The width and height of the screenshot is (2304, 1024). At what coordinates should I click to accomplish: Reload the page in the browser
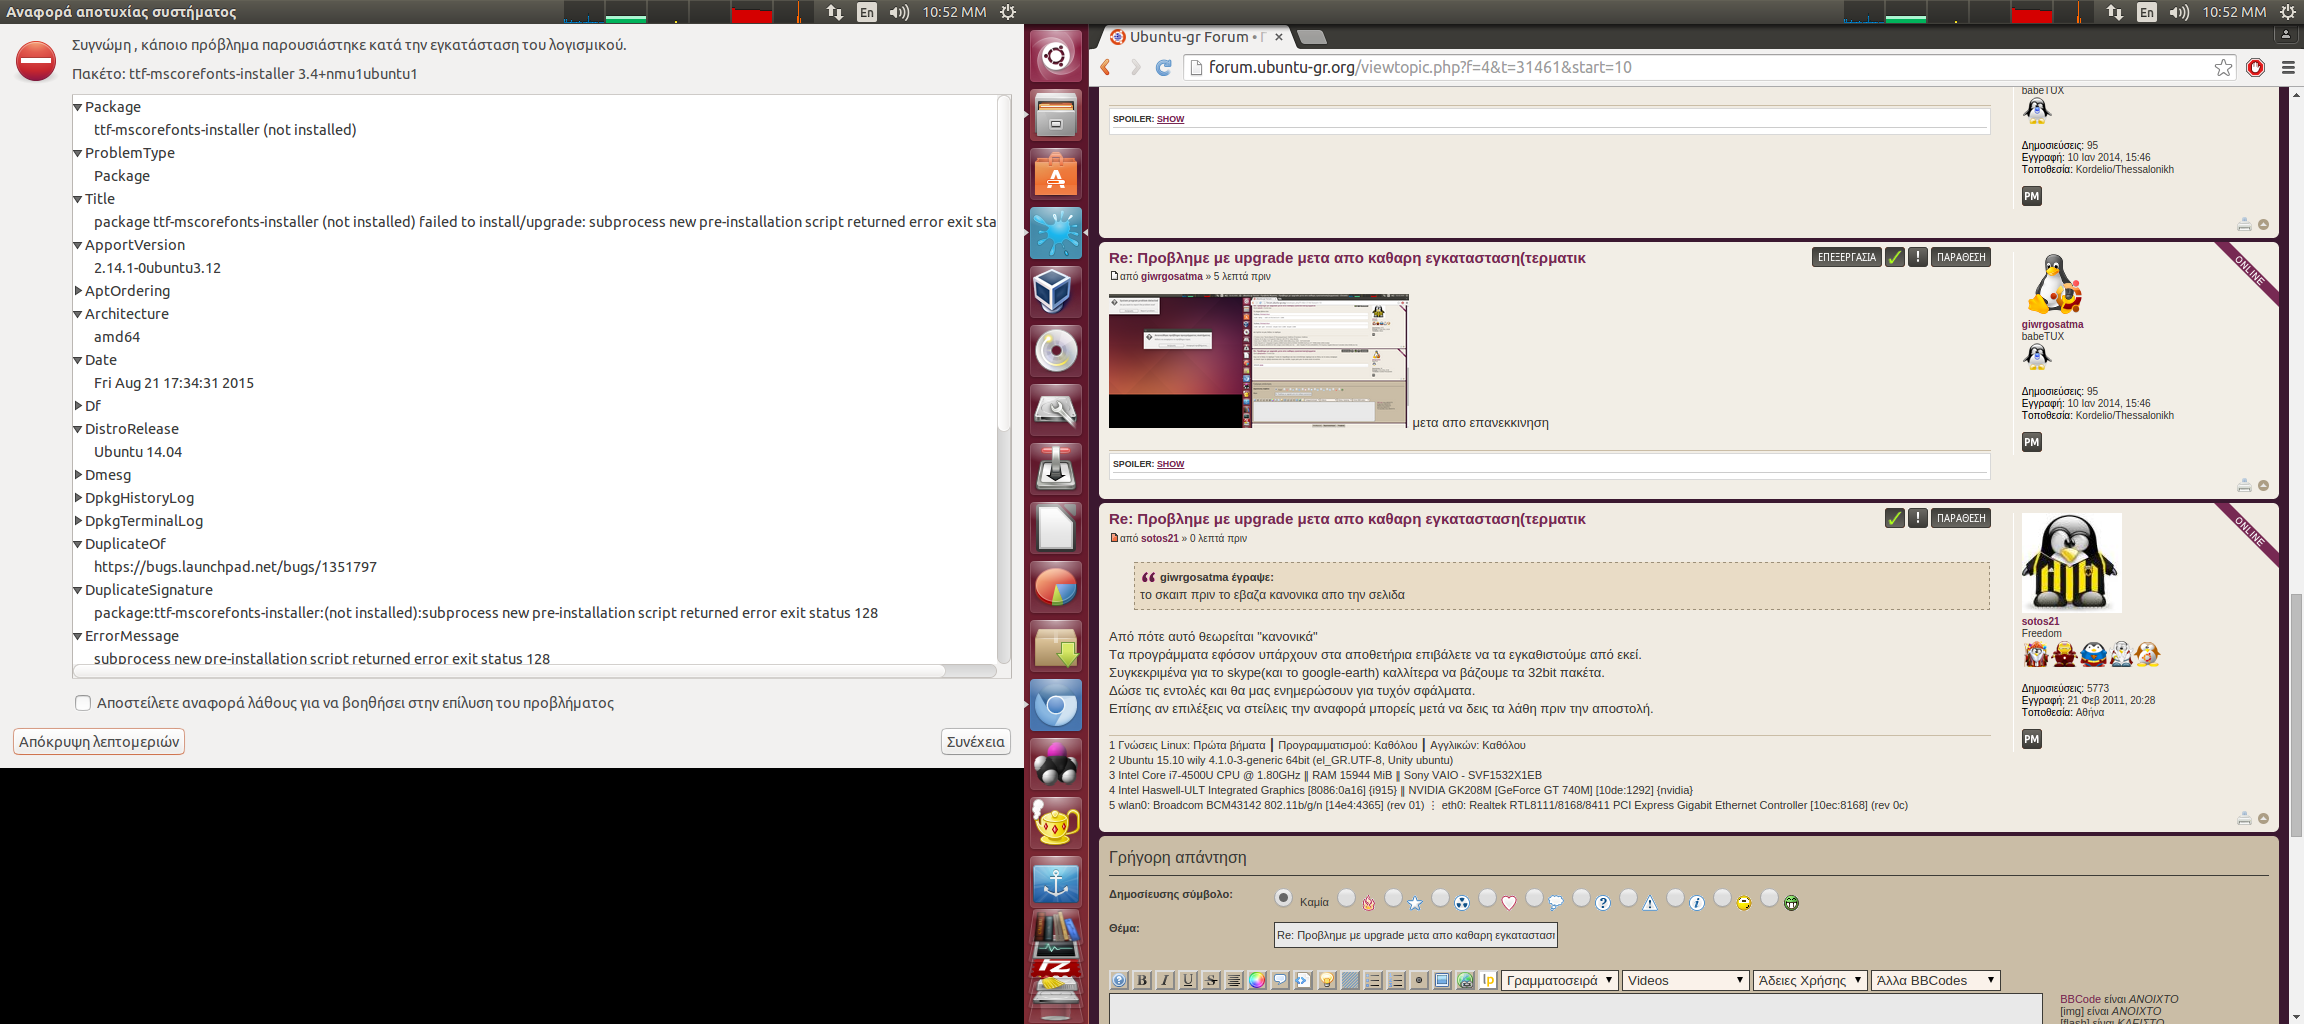[1163, 67]
